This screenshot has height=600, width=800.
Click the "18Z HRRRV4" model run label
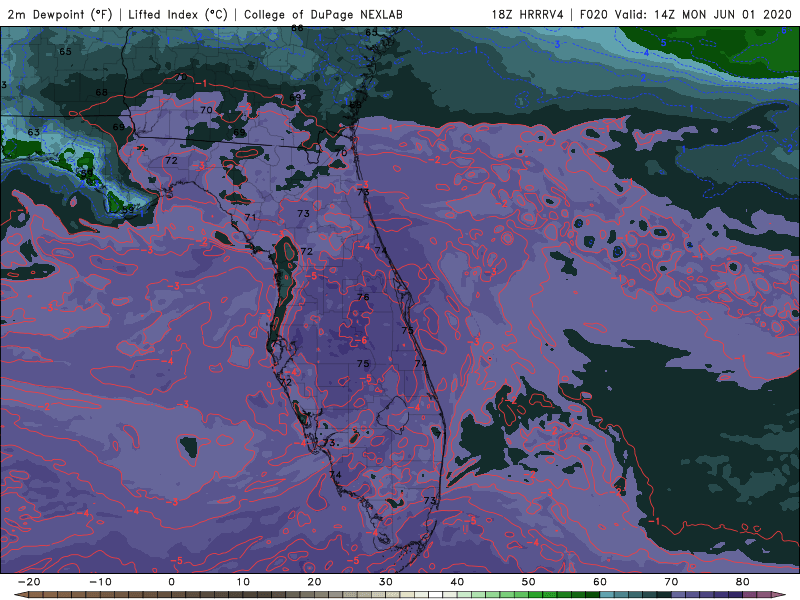click(x=528, y=14)
